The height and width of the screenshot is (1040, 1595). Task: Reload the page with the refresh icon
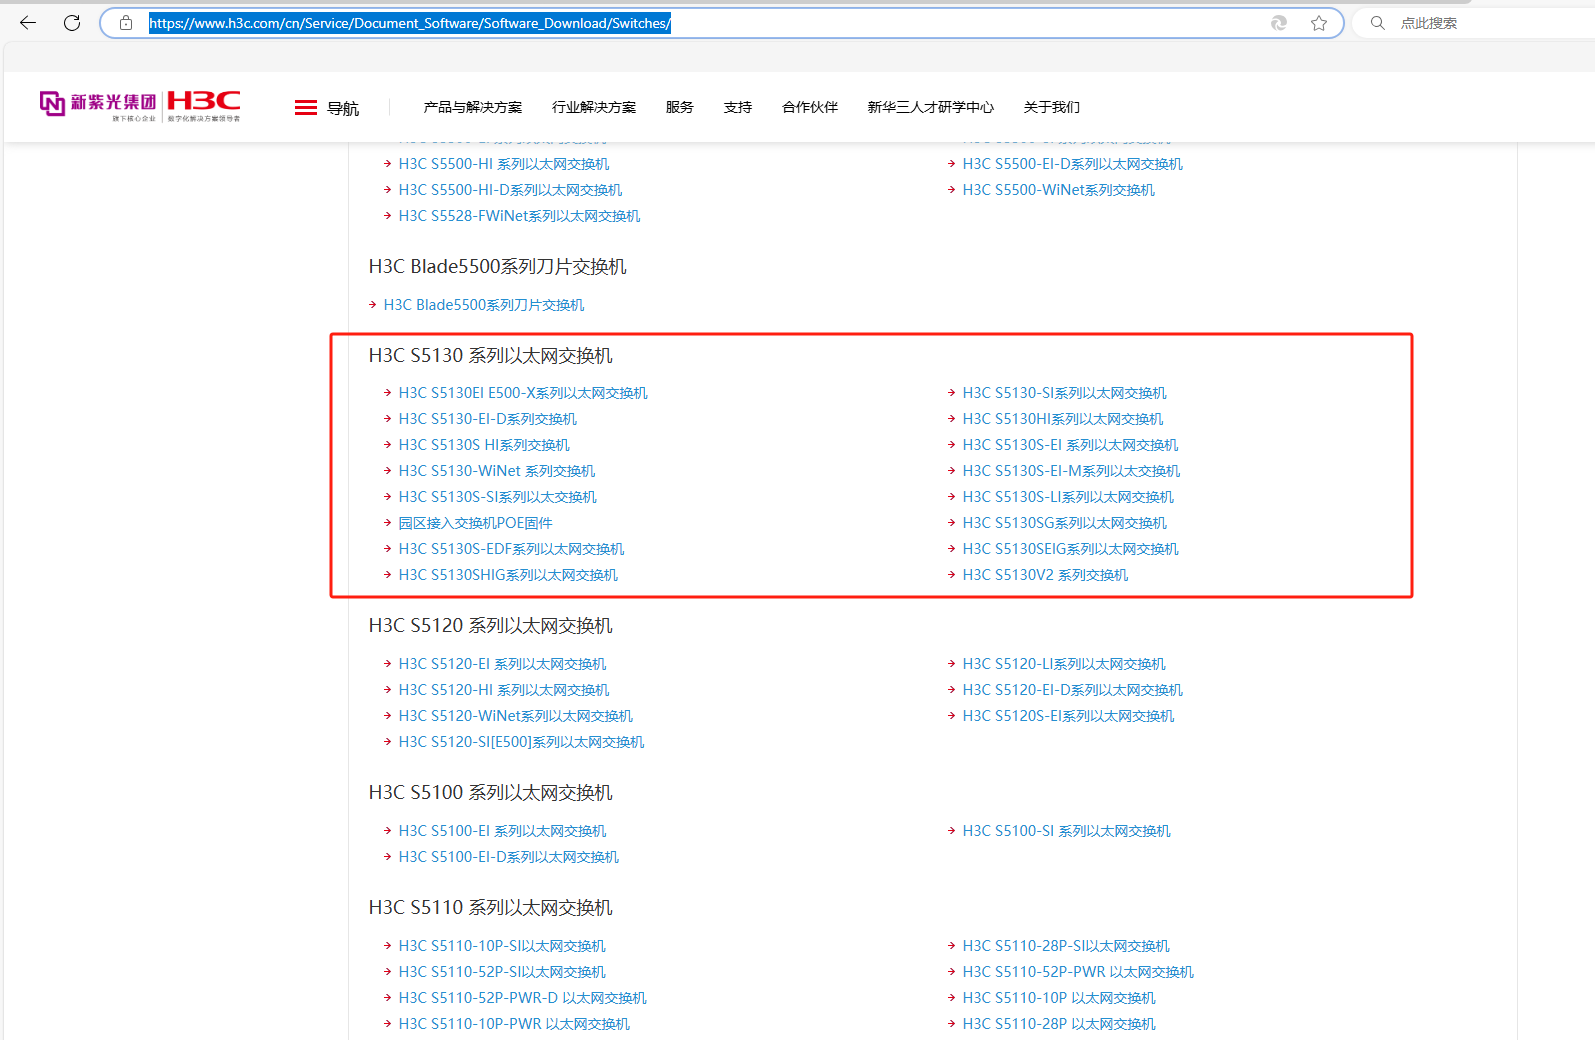(72, 23)
